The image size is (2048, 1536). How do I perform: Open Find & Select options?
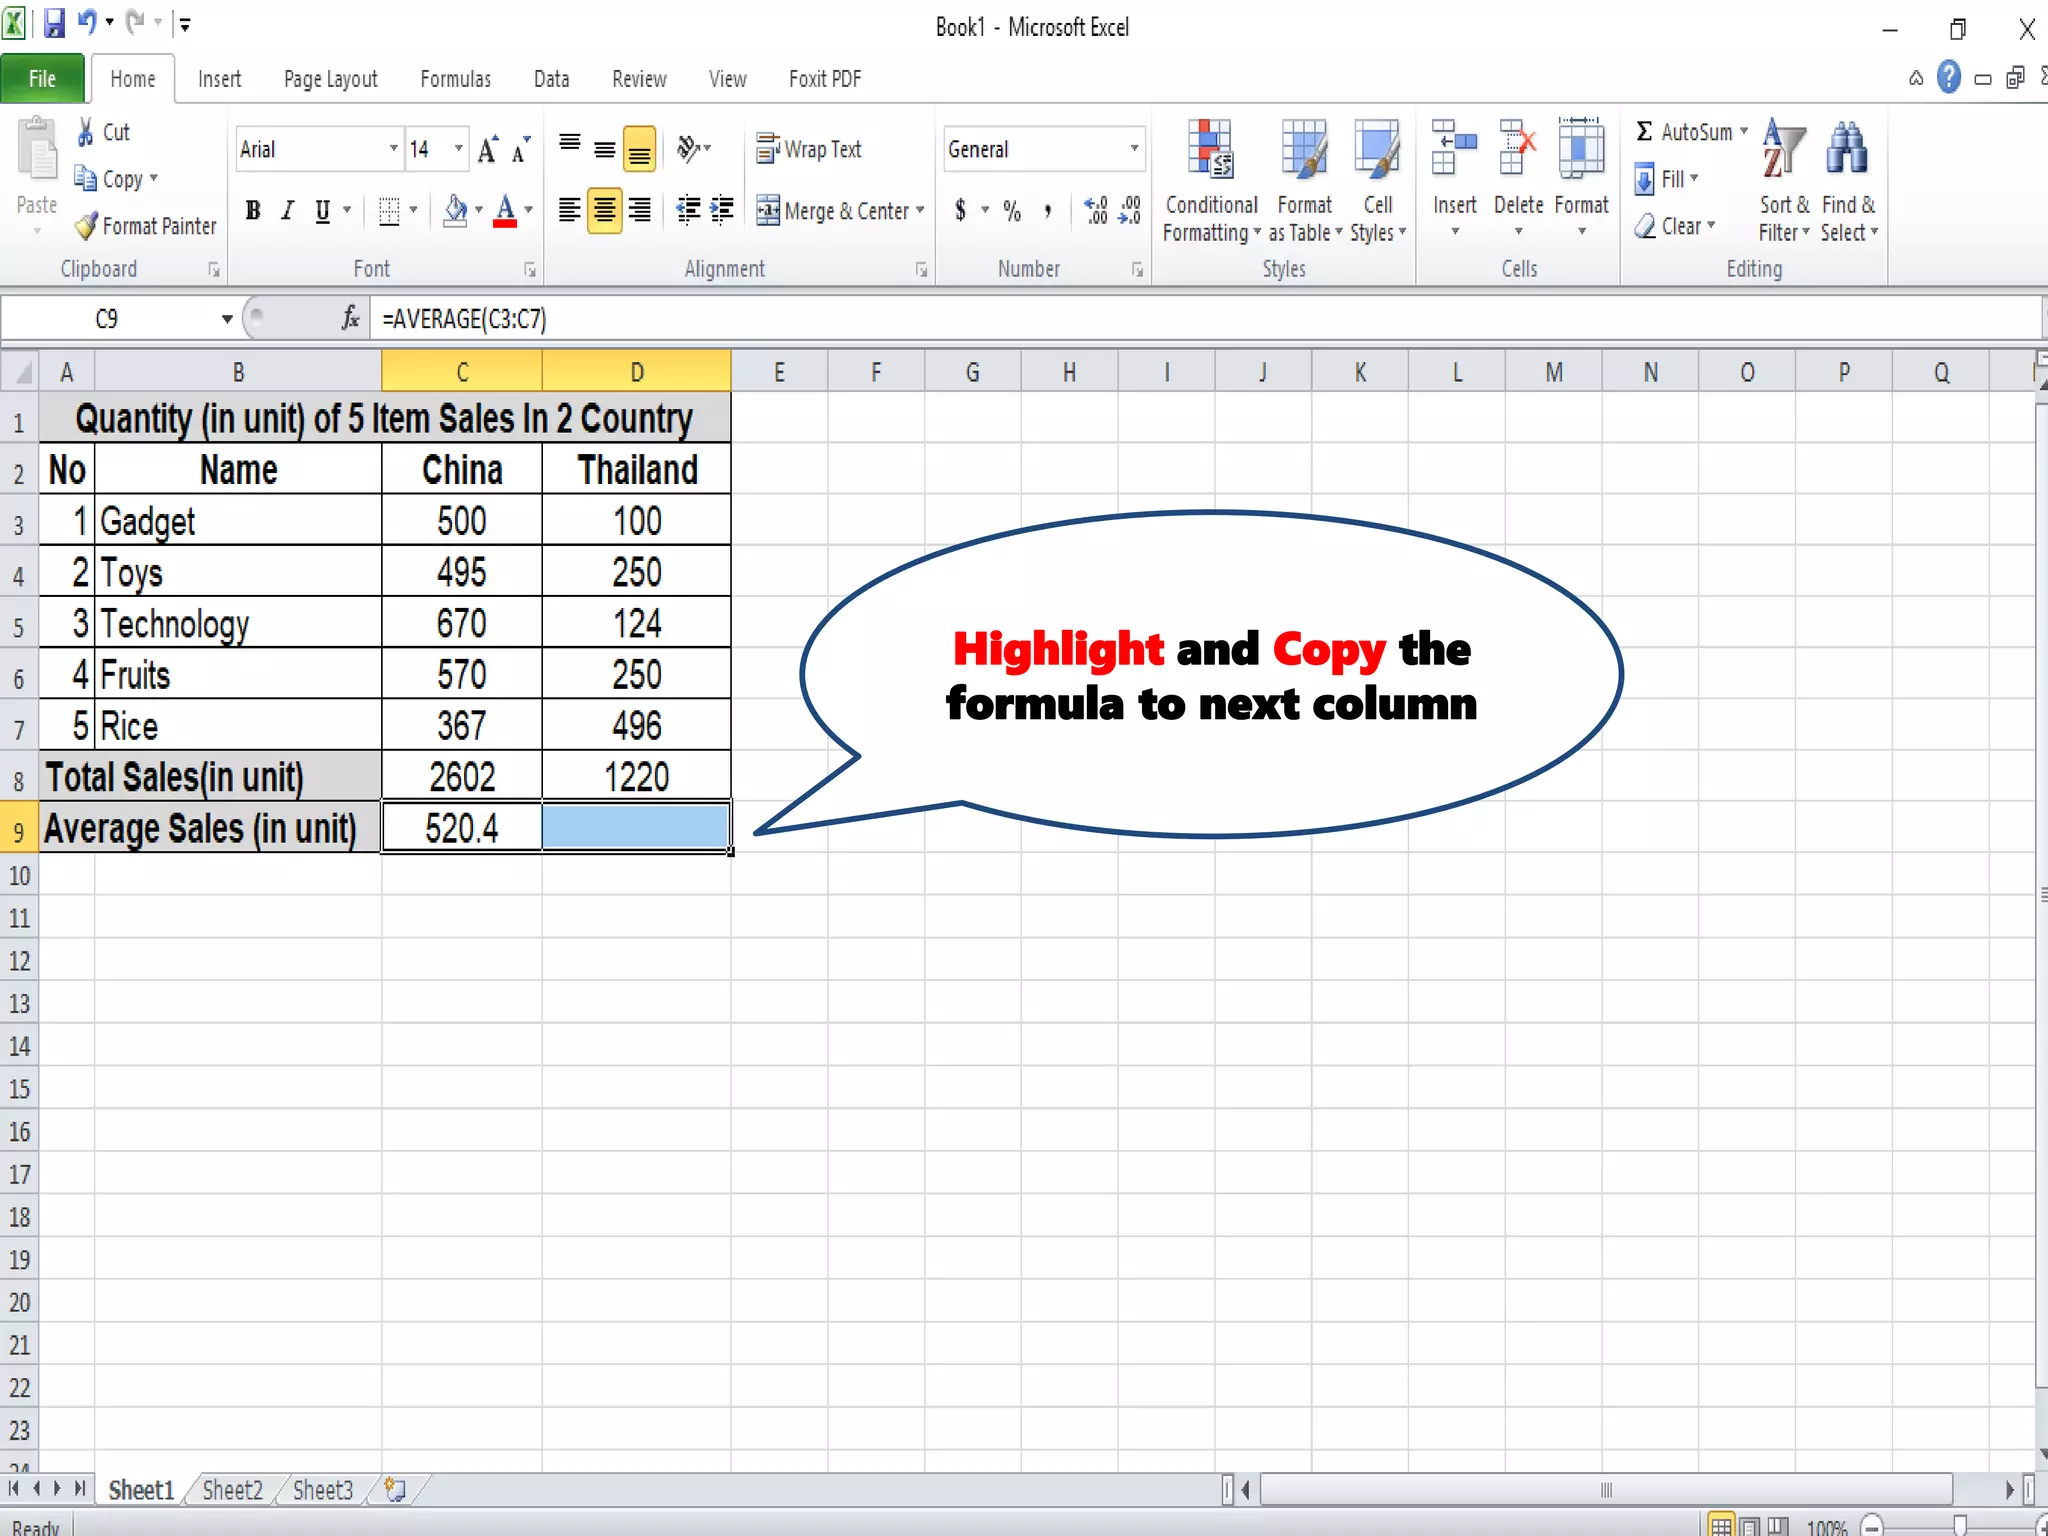[1848, 180]
